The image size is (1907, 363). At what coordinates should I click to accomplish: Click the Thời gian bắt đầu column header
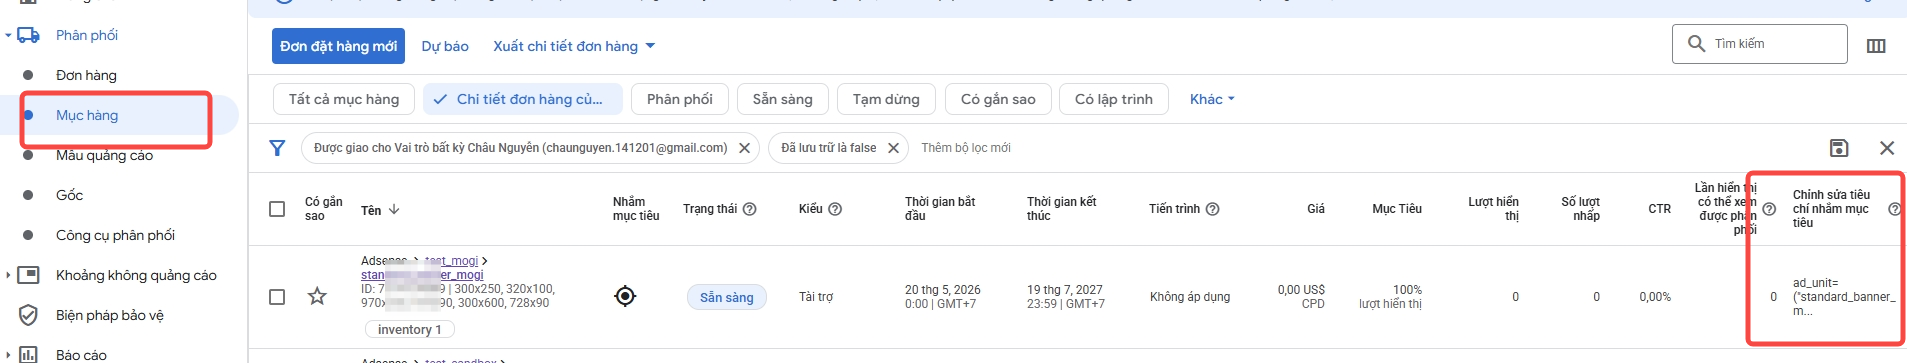[940, 209]
